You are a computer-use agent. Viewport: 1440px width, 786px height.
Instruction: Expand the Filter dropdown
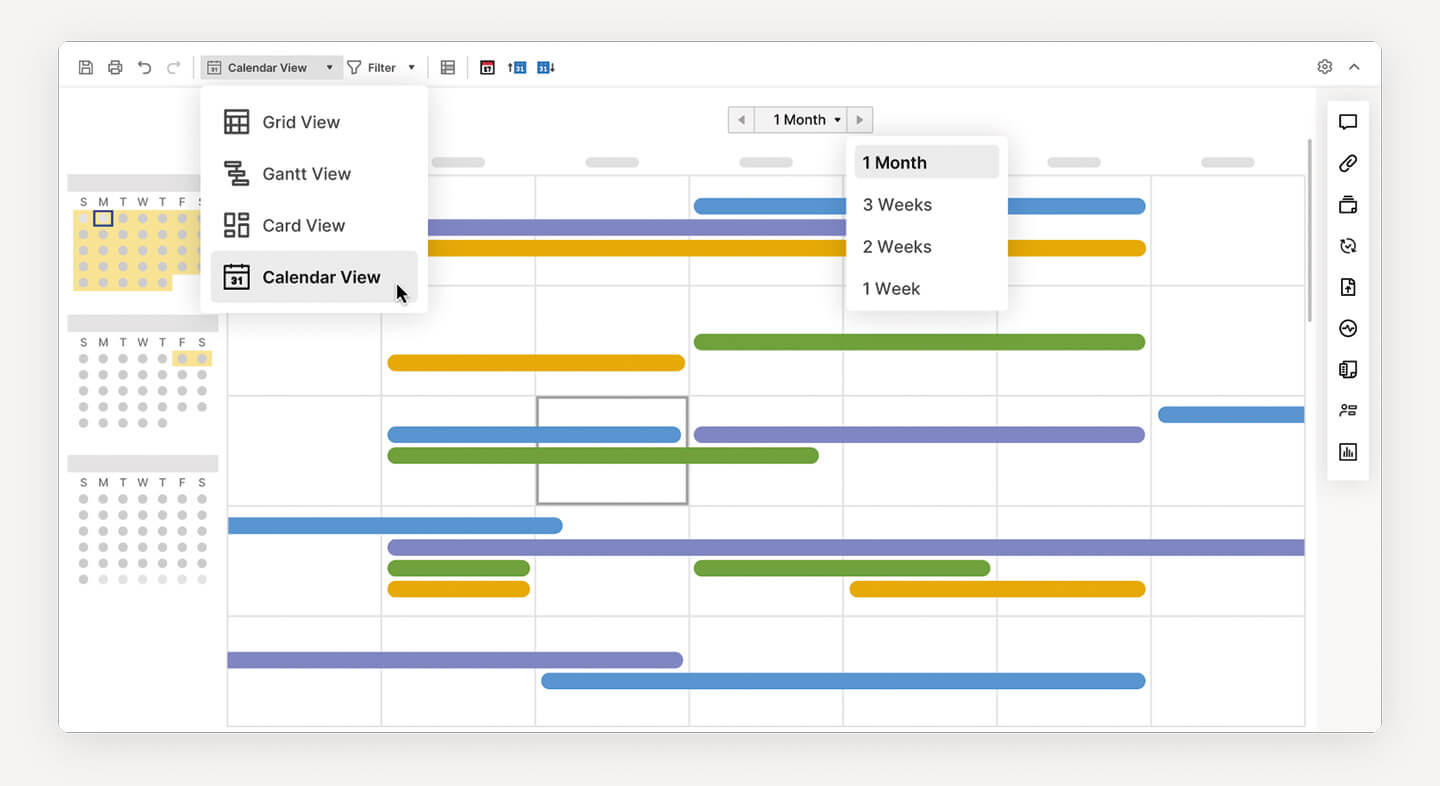coord(381,68)
